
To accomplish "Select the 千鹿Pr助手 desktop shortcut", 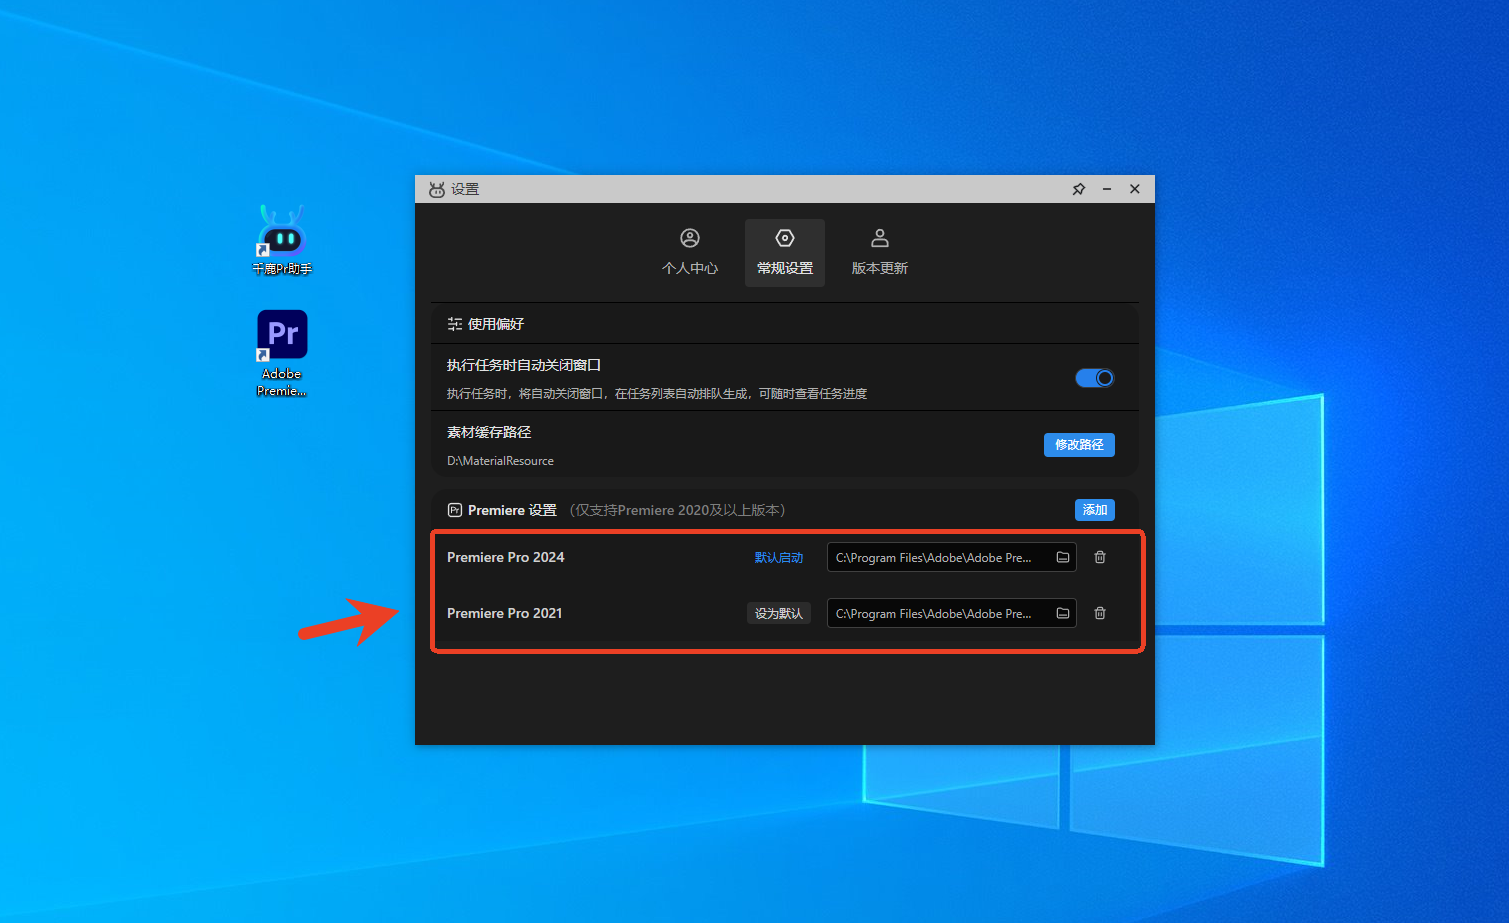I will pyautogui.click(x=282, y=238).
